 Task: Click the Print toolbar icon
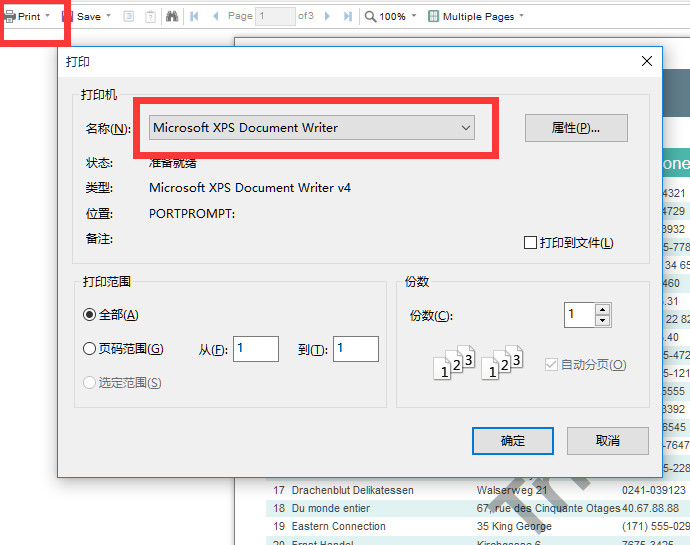10,17
